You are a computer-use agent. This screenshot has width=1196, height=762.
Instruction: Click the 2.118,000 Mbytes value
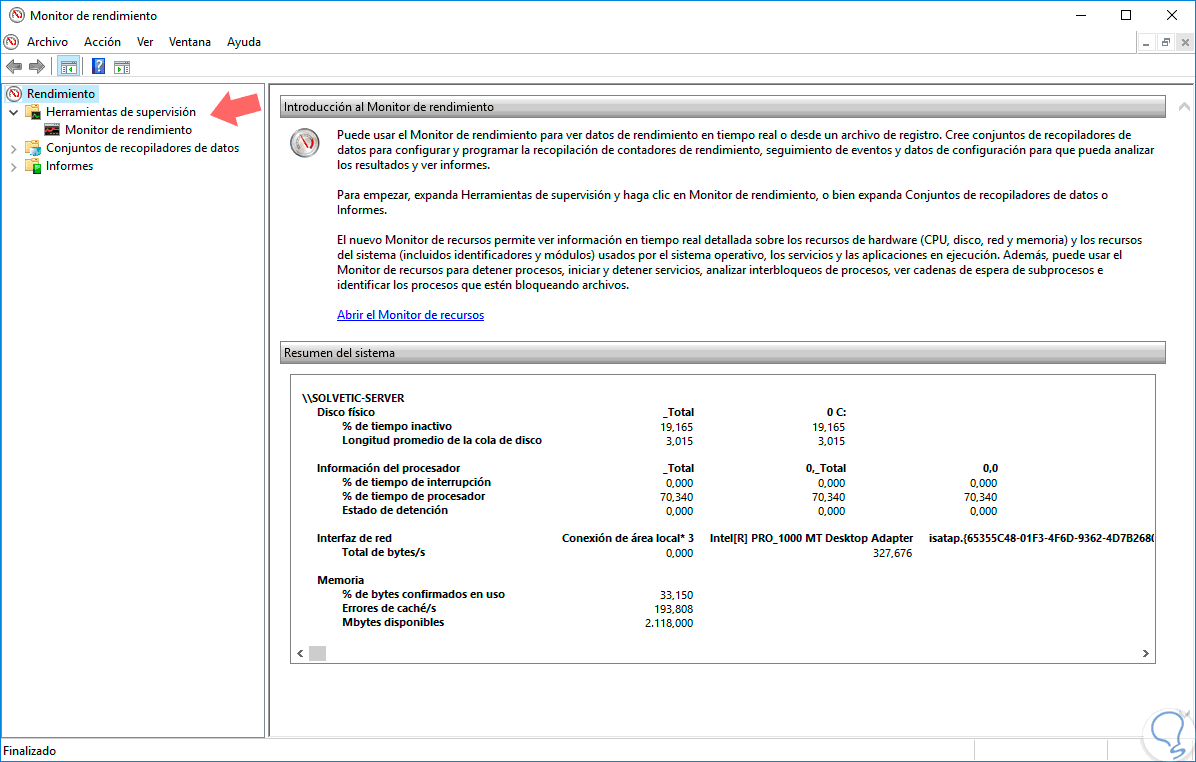pyautogui.click(x=669, y=623)
